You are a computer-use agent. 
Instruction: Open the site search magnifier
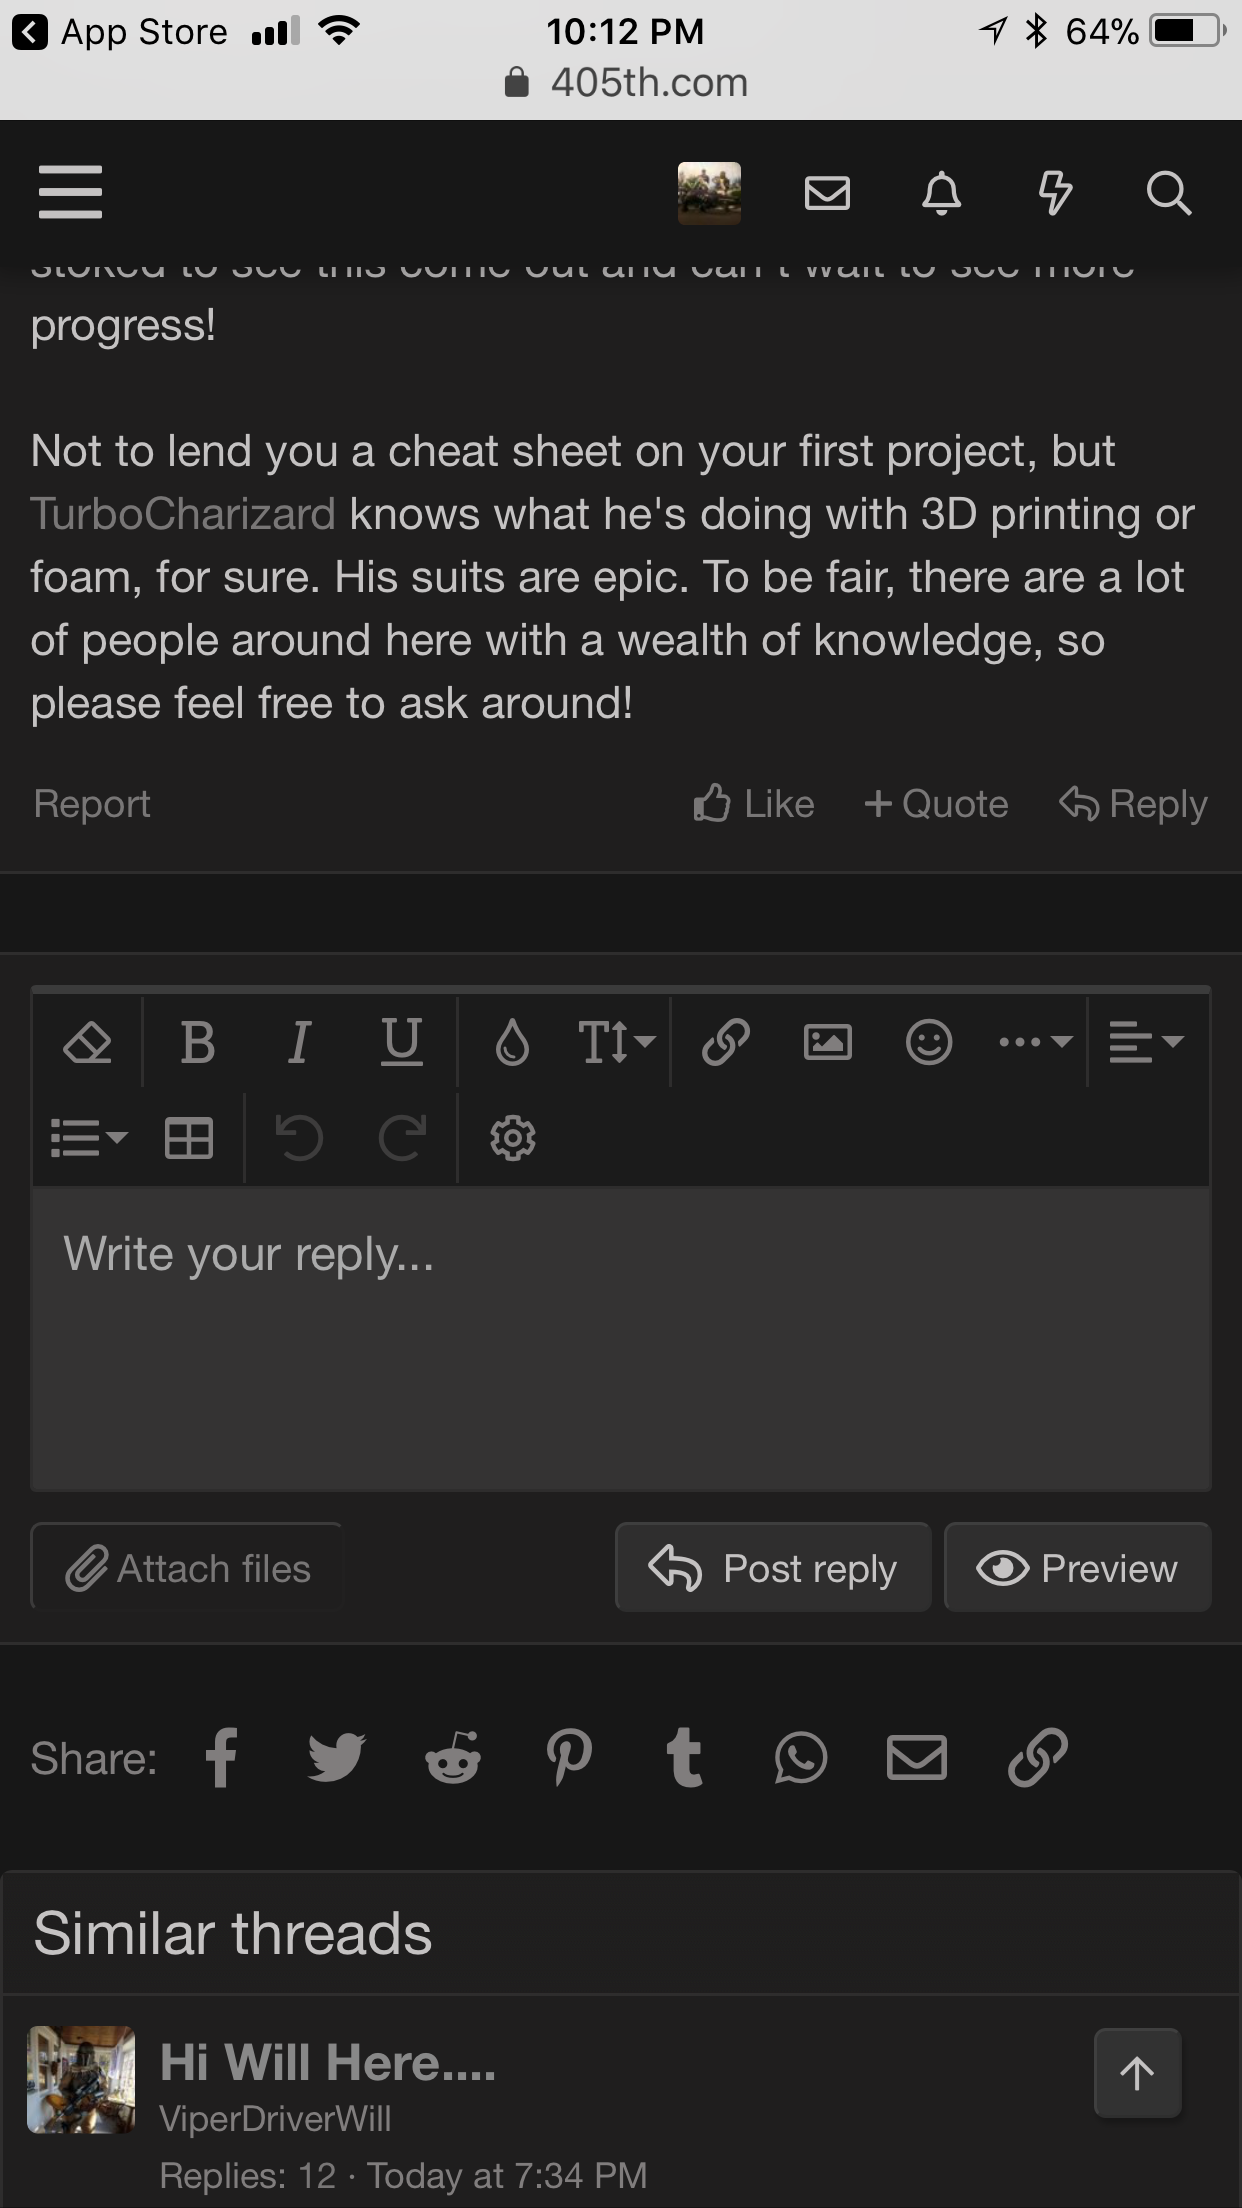[x=1168, y=192]
